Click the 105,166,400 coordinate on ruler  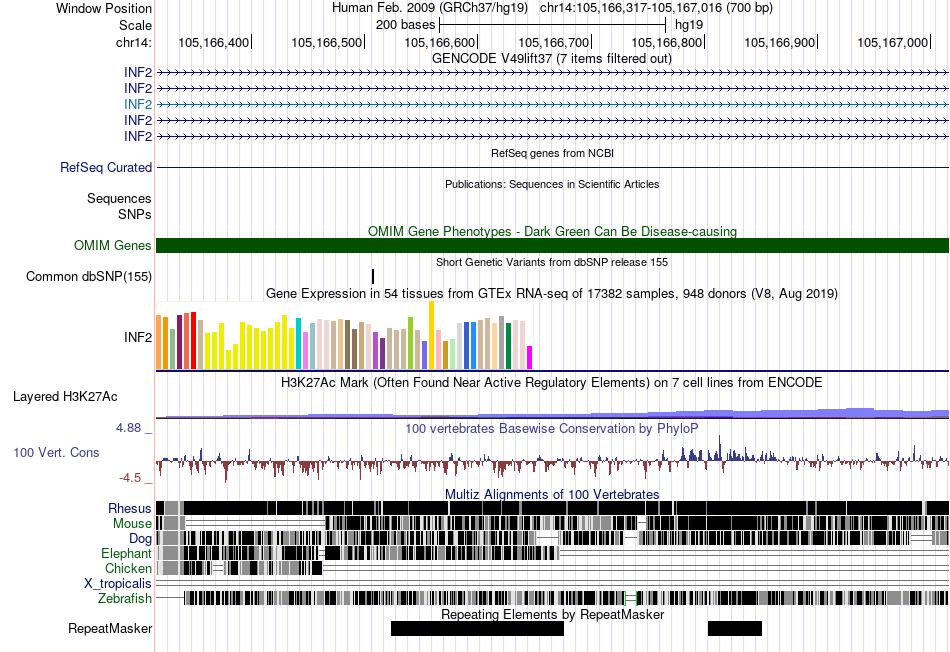click(x=213, y=42)
